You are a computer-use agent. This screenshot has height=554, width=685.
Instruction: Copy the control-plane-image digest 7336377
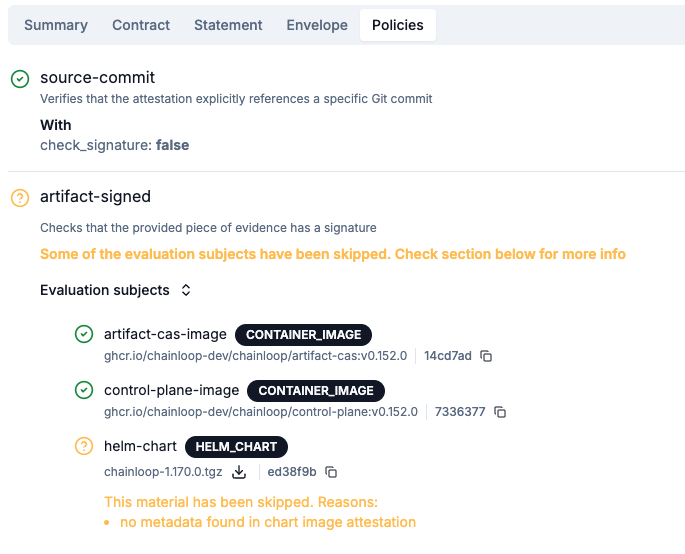pos(500,412)
